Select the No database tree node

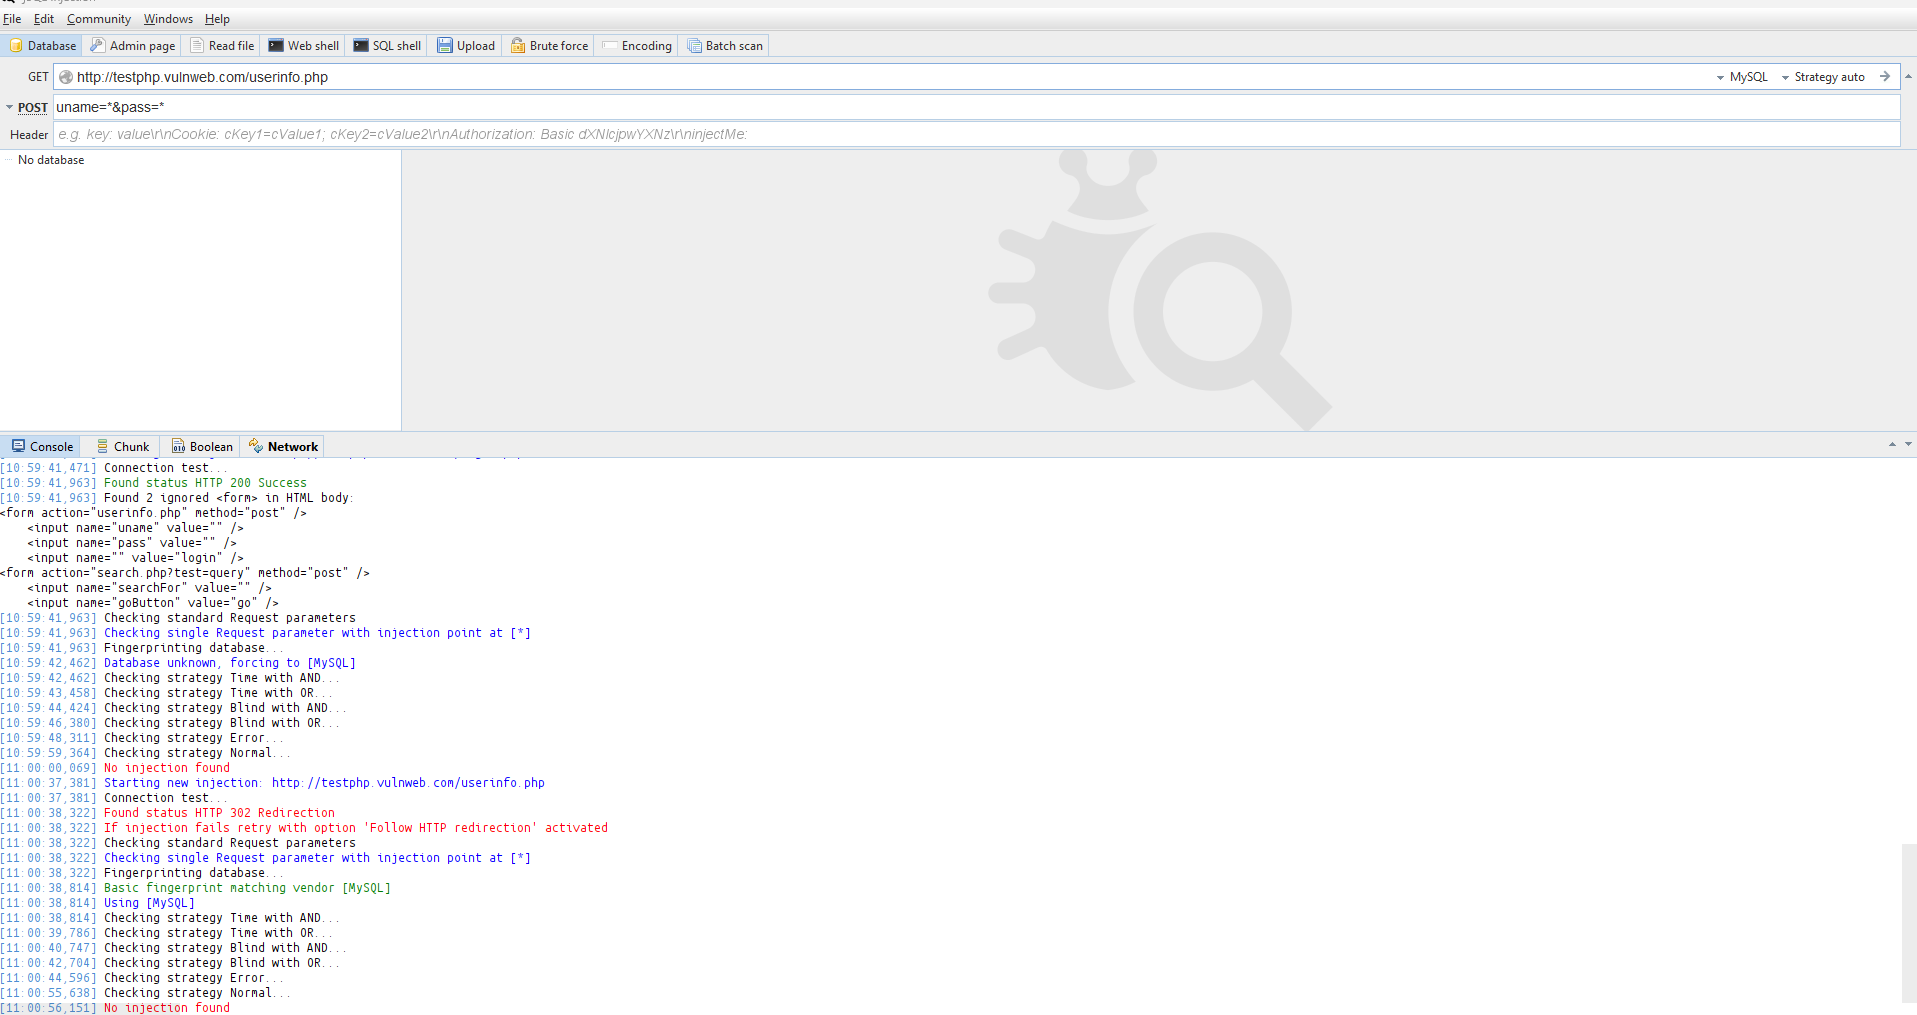point(51,159)
